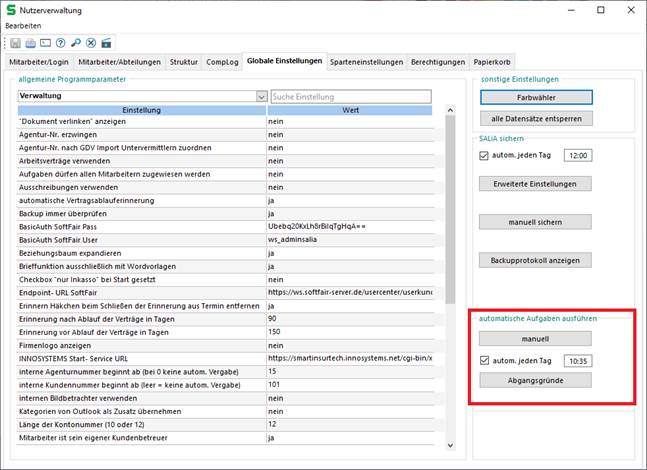The height and width of the screenshot is (470, 647).
Task: Expand the Verwaltung category dropdown
Action: (x=258, y=97)
